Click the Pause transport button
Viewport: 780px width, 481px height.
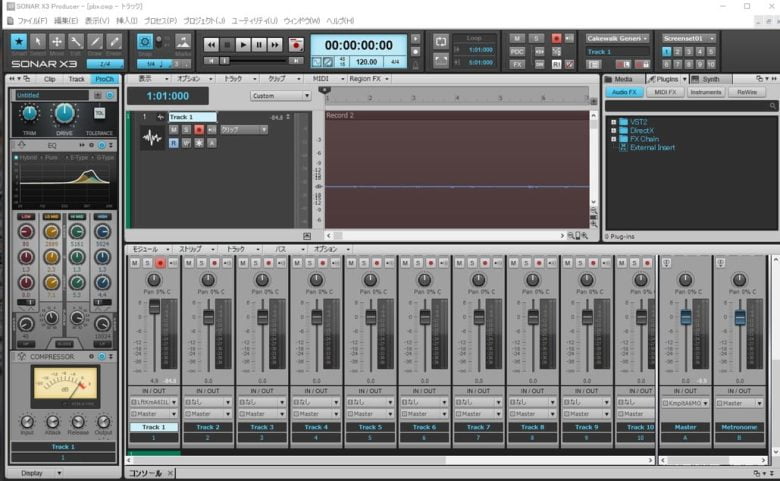259,45
